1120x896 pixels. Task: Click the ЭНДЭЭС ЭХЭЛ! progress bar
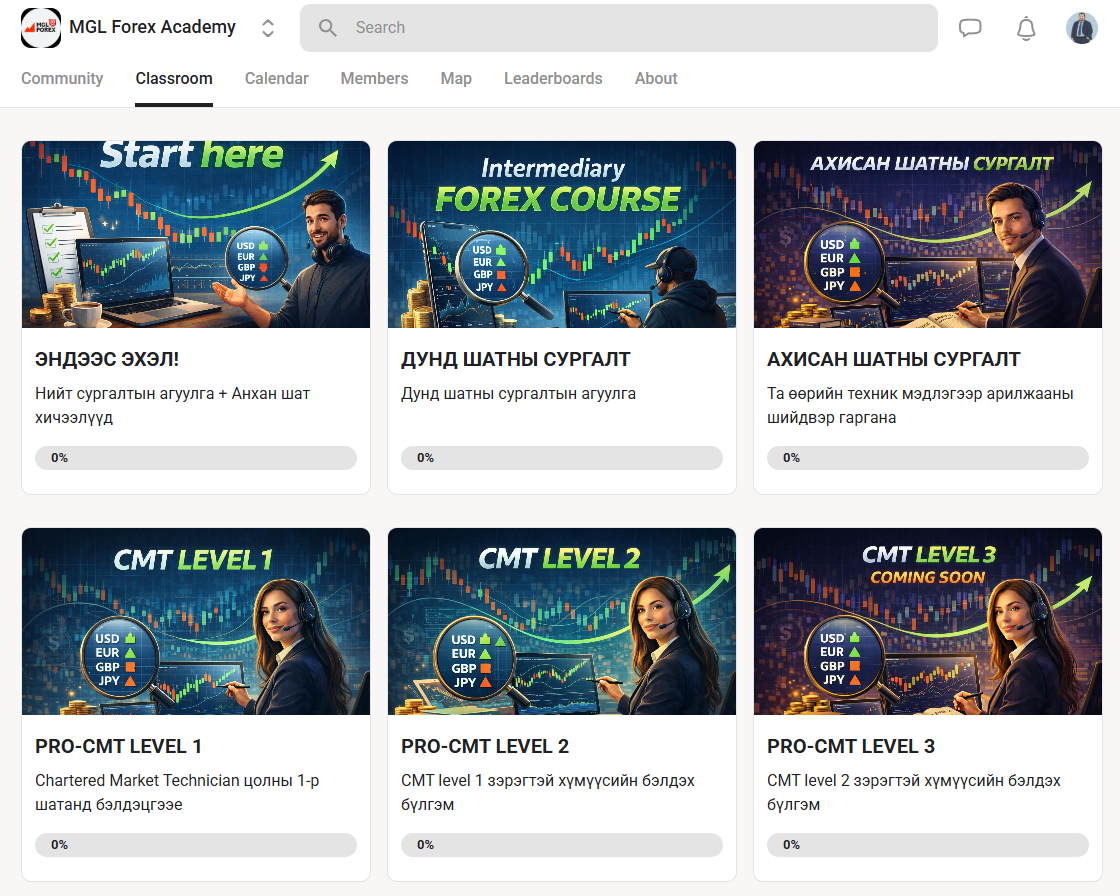tap(196, 458)
